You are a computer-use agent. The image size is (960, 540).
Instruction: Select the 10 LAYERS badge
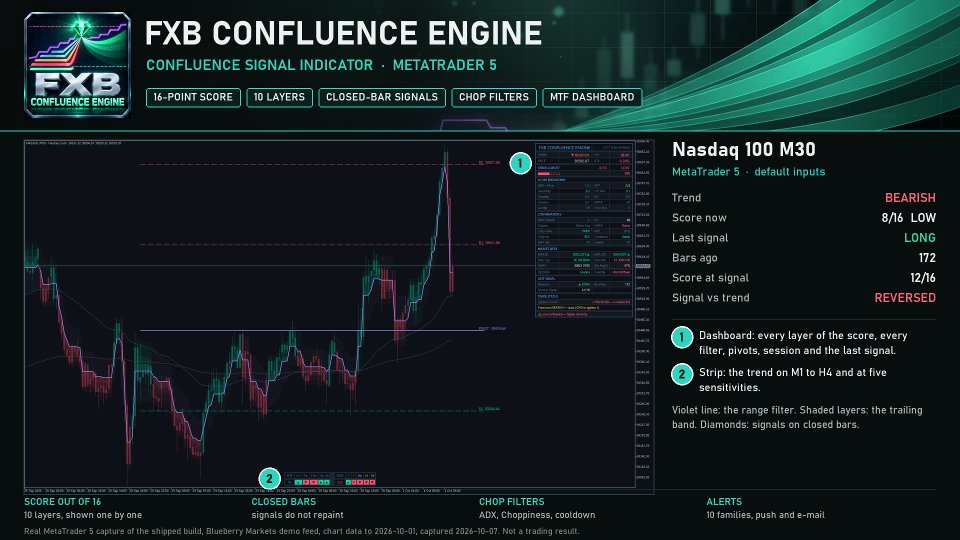279,97
